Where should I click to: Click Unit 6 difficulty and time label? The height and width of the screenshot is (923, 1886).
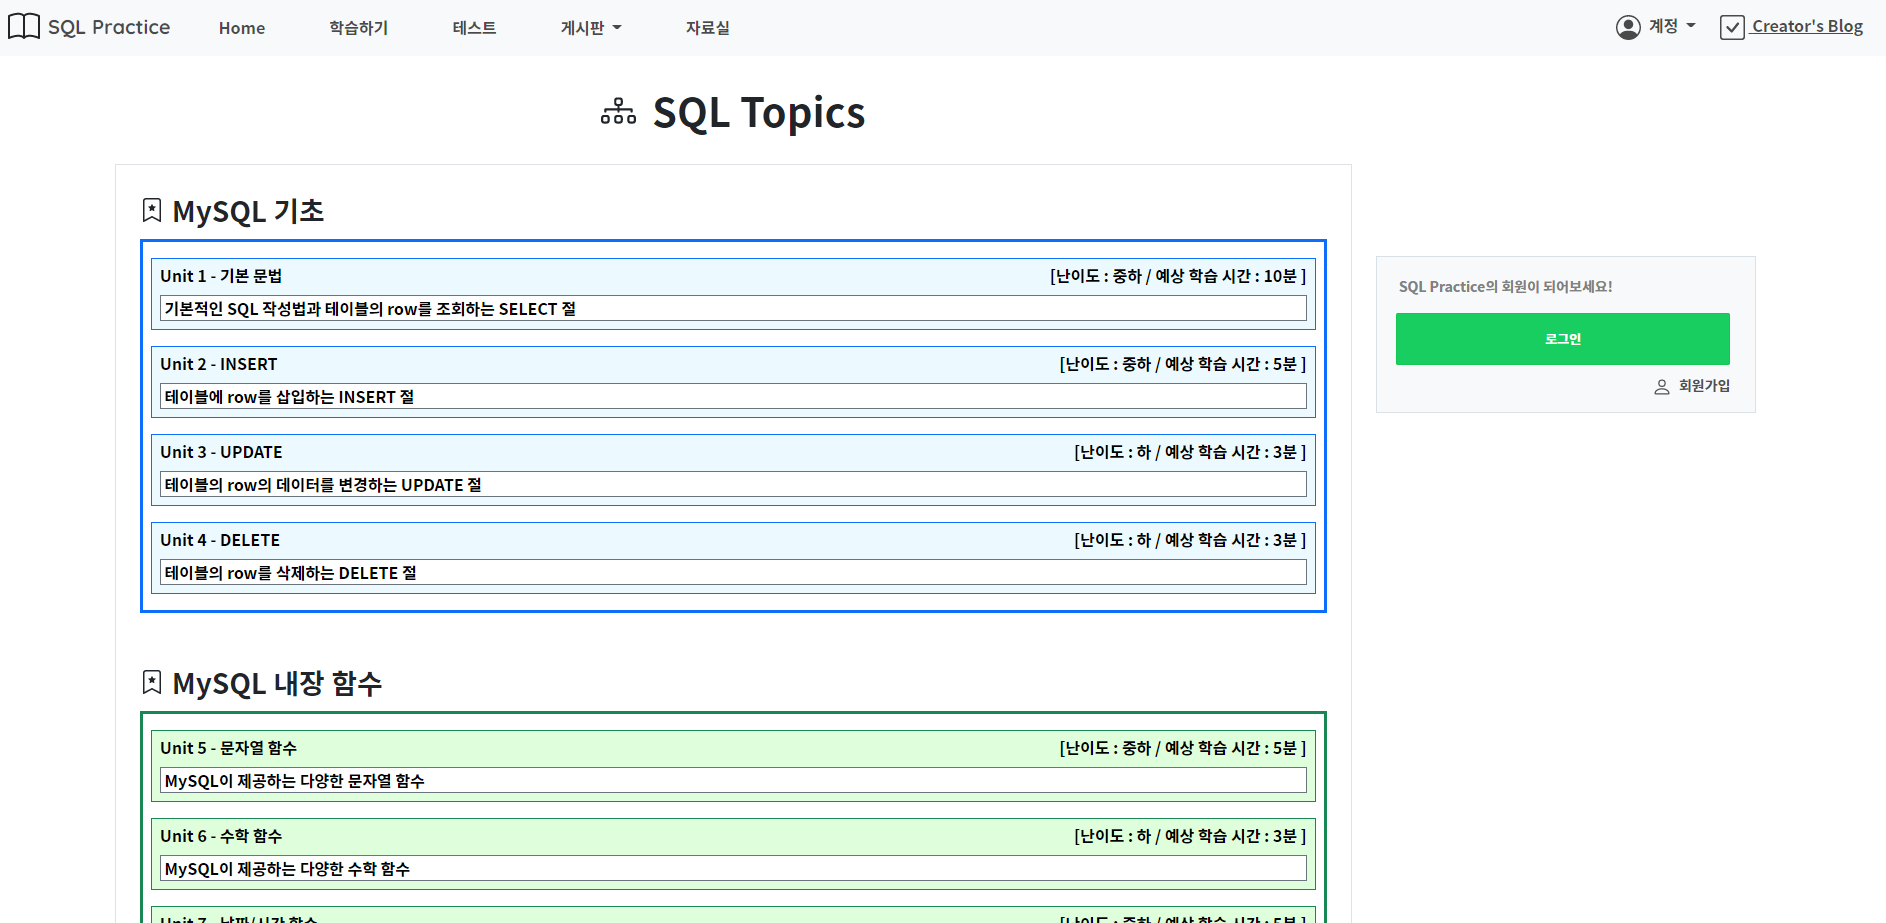coord(1190,836)
